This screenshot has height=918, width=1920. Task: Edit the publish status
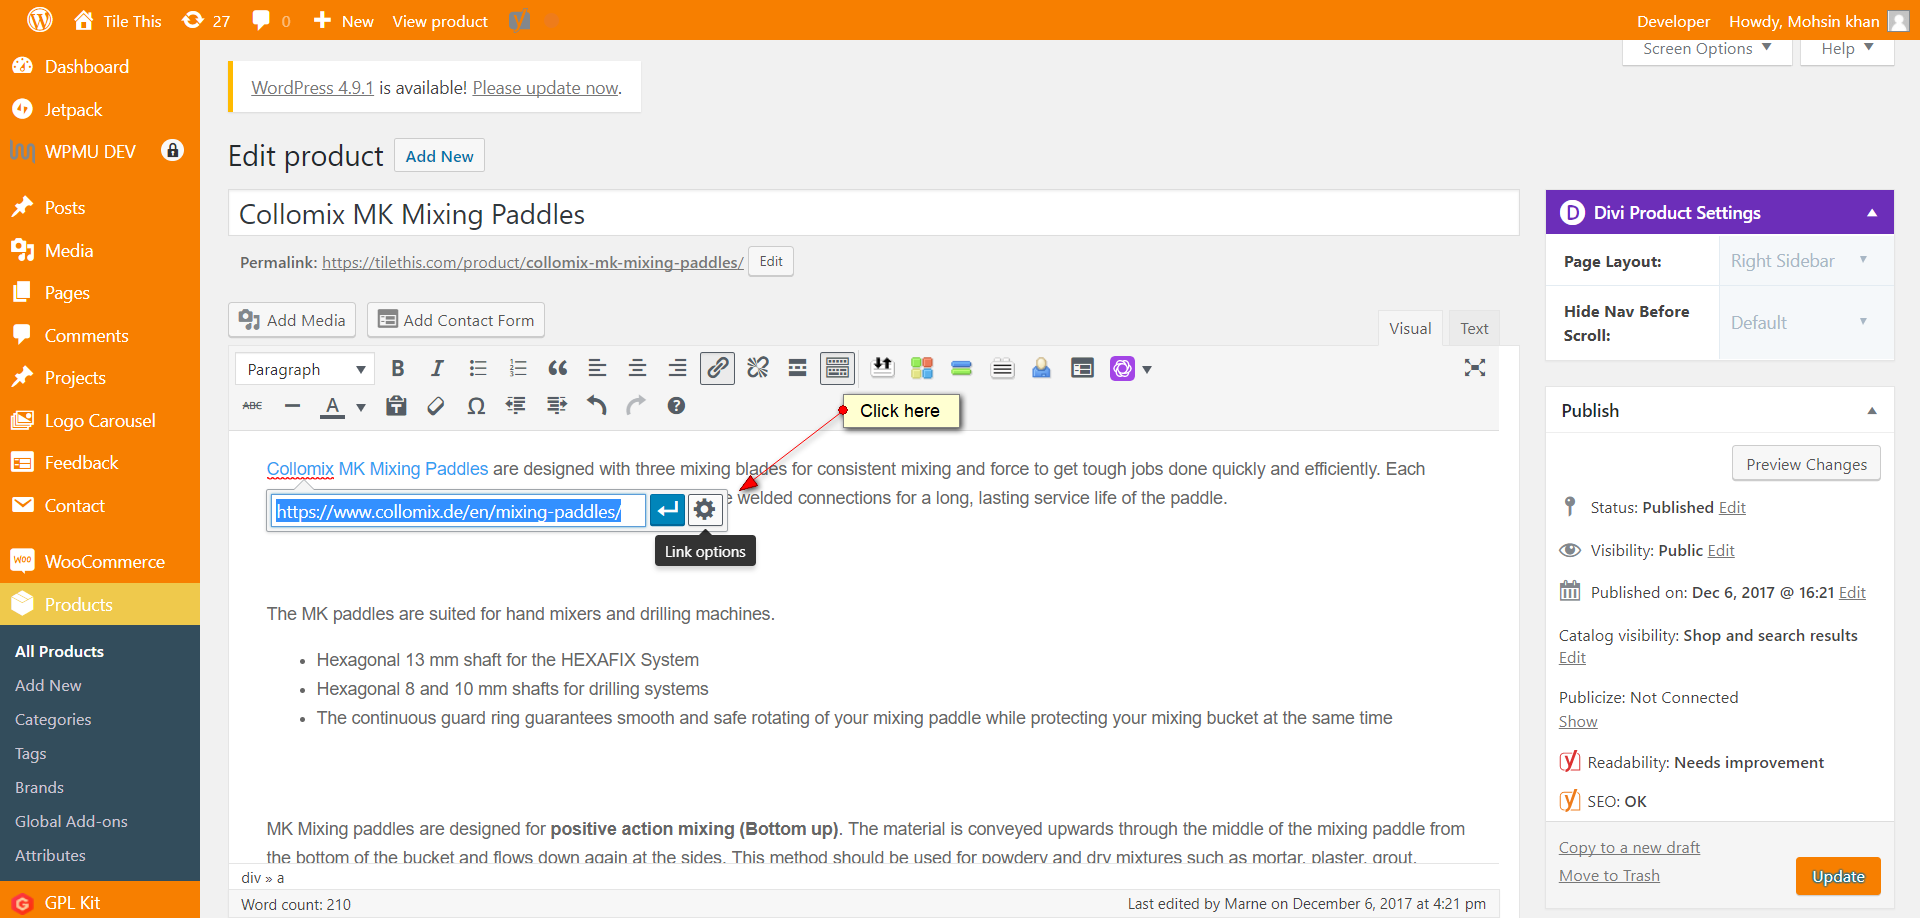click(1732, 508)
